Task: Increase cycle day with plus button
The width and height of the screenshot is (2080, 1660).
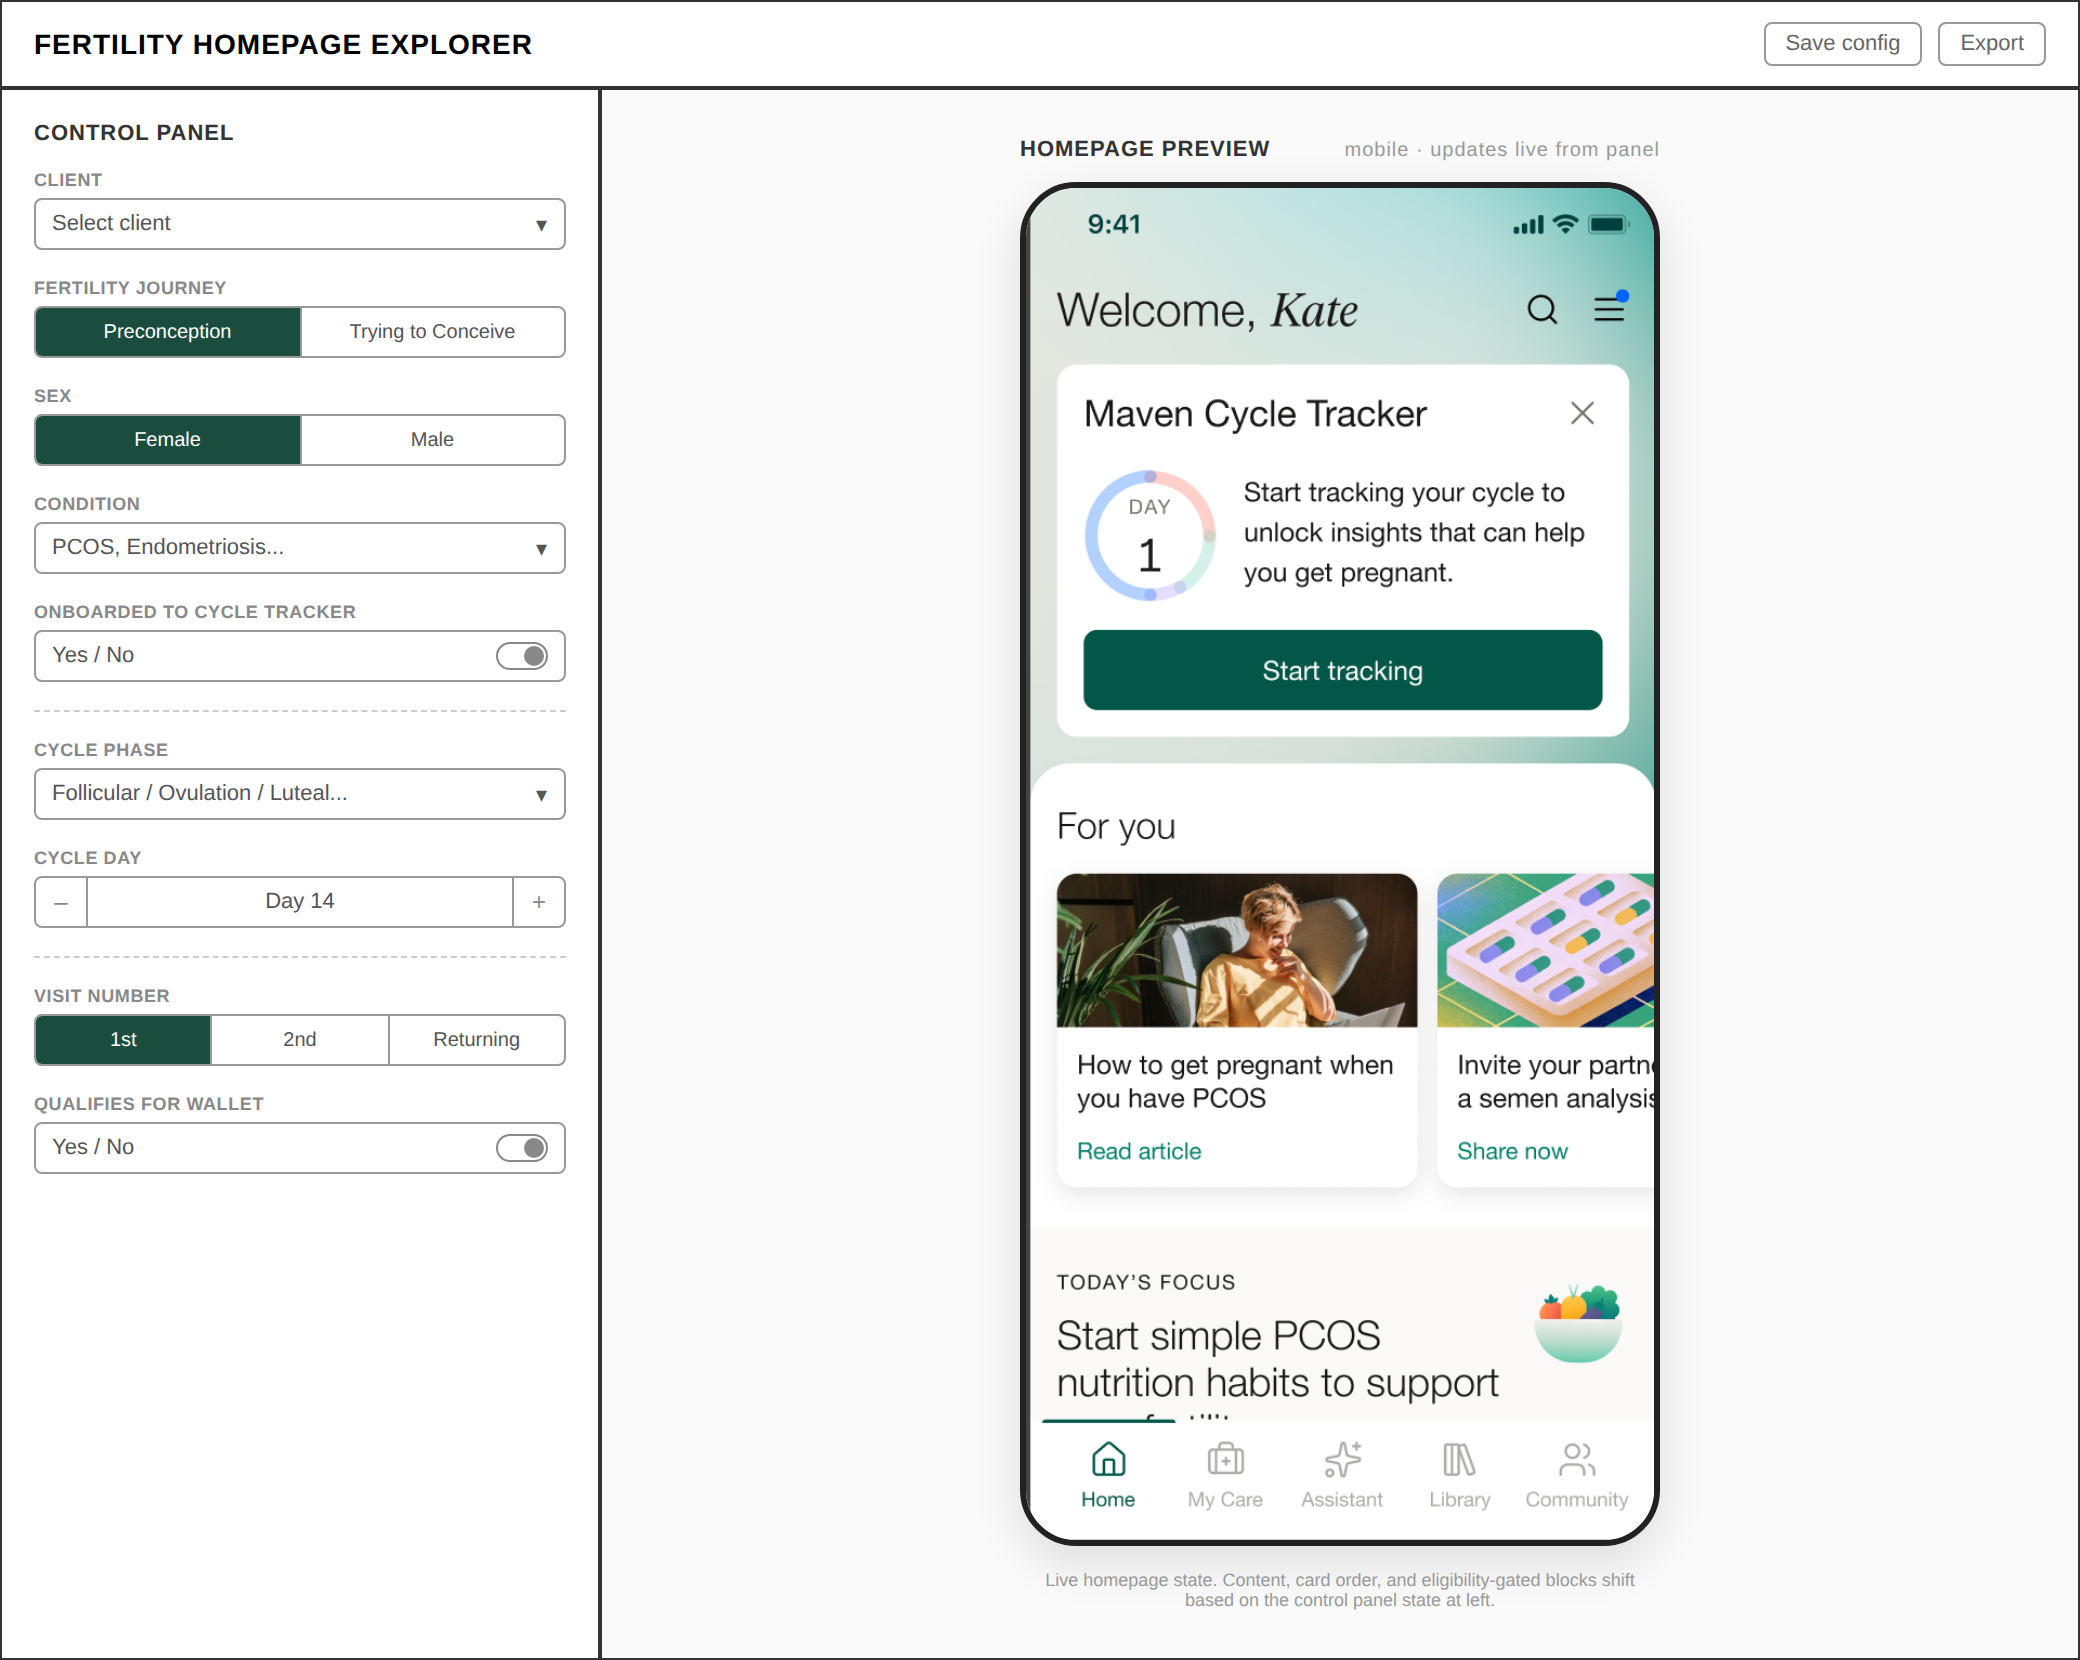Action: [539, 902]
